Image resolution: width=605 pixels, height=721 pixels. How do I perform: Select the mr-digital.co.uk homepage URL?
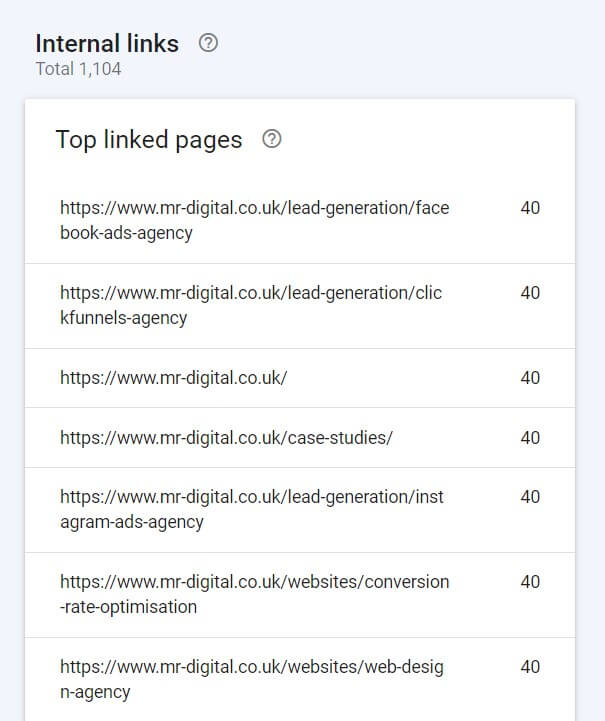point(173,378)
